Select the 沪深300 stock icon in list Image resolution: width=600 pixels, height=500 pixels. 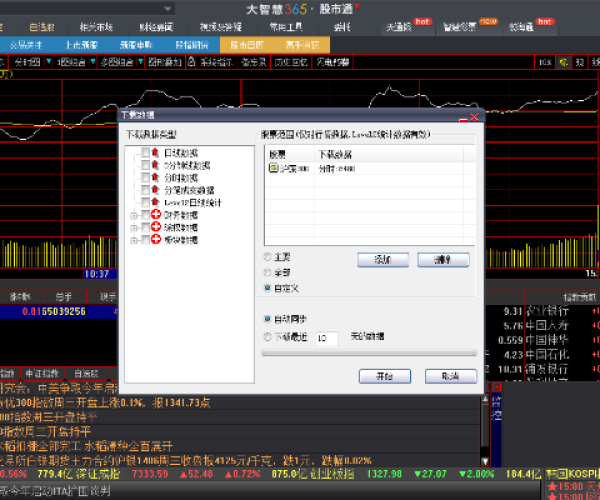coord(274,169)
